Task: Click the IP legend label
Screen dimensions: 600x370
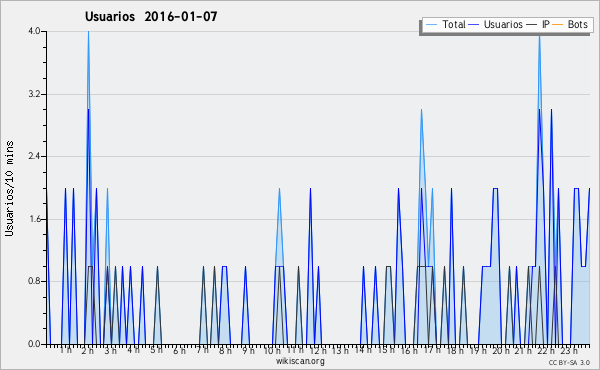Action: [546, 24]
